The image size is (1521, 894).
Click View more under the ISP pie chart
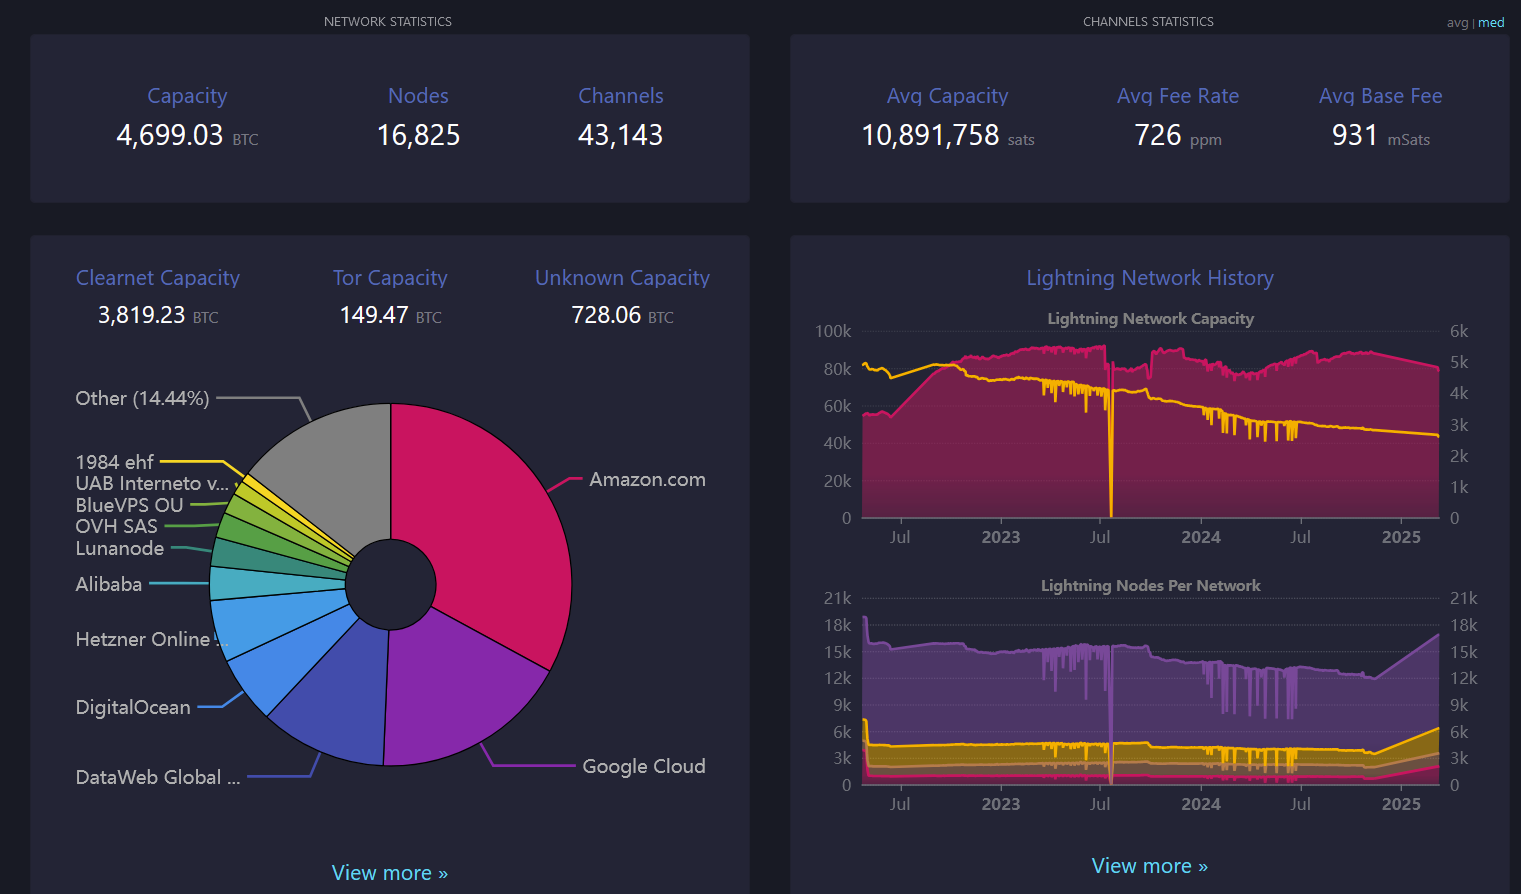point(389,873)
